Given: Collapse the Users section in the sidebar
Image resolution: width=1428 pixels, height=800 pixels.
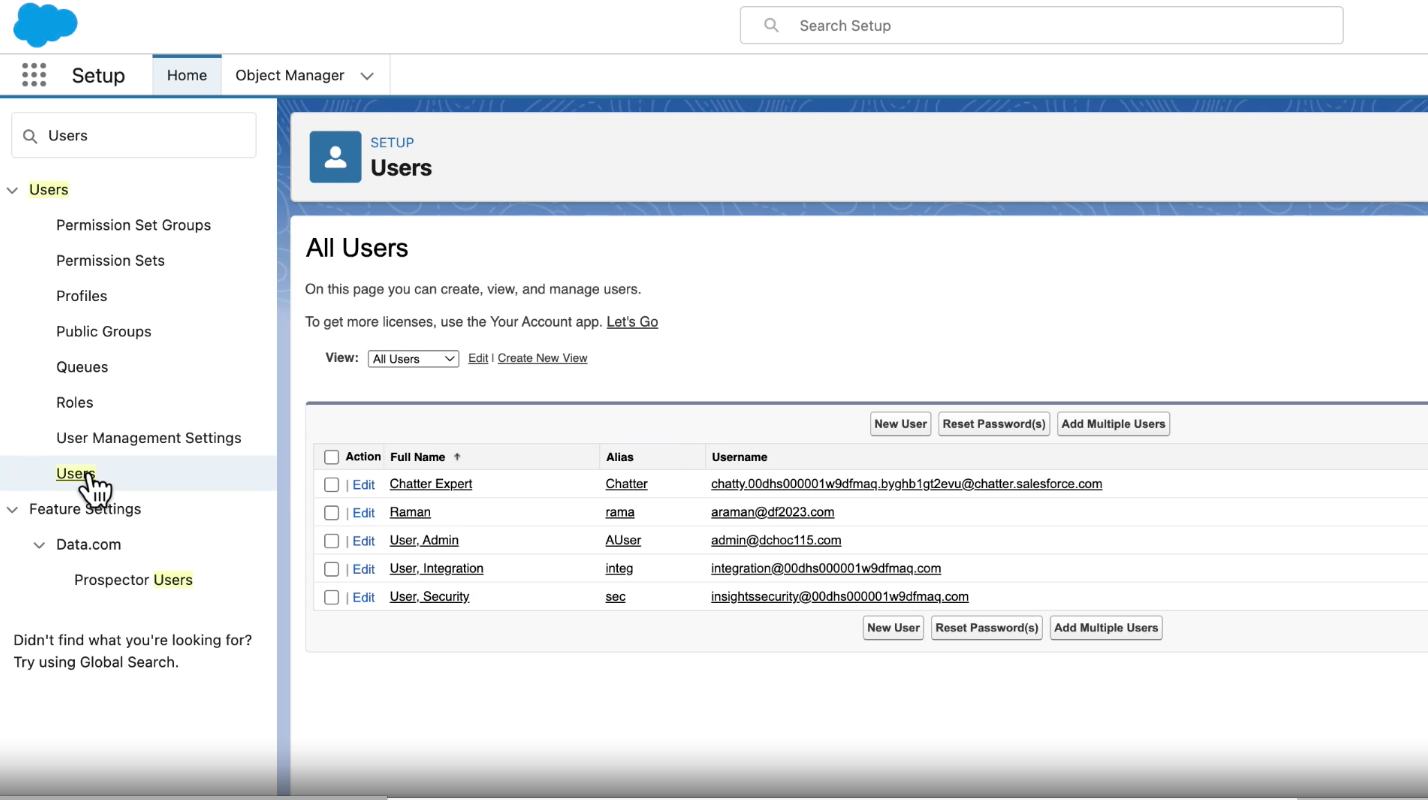Looking at the screenshot, I should 12,189.
